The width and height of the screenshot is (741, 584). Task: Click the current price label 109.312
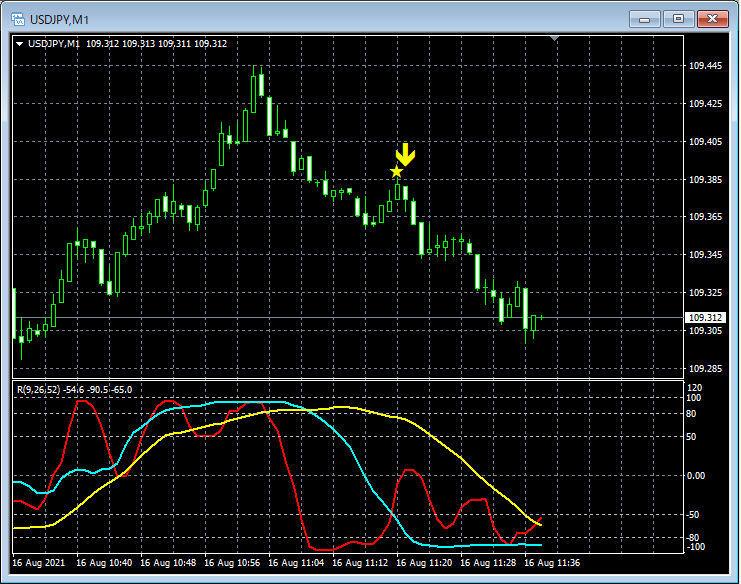pos(705,318)
